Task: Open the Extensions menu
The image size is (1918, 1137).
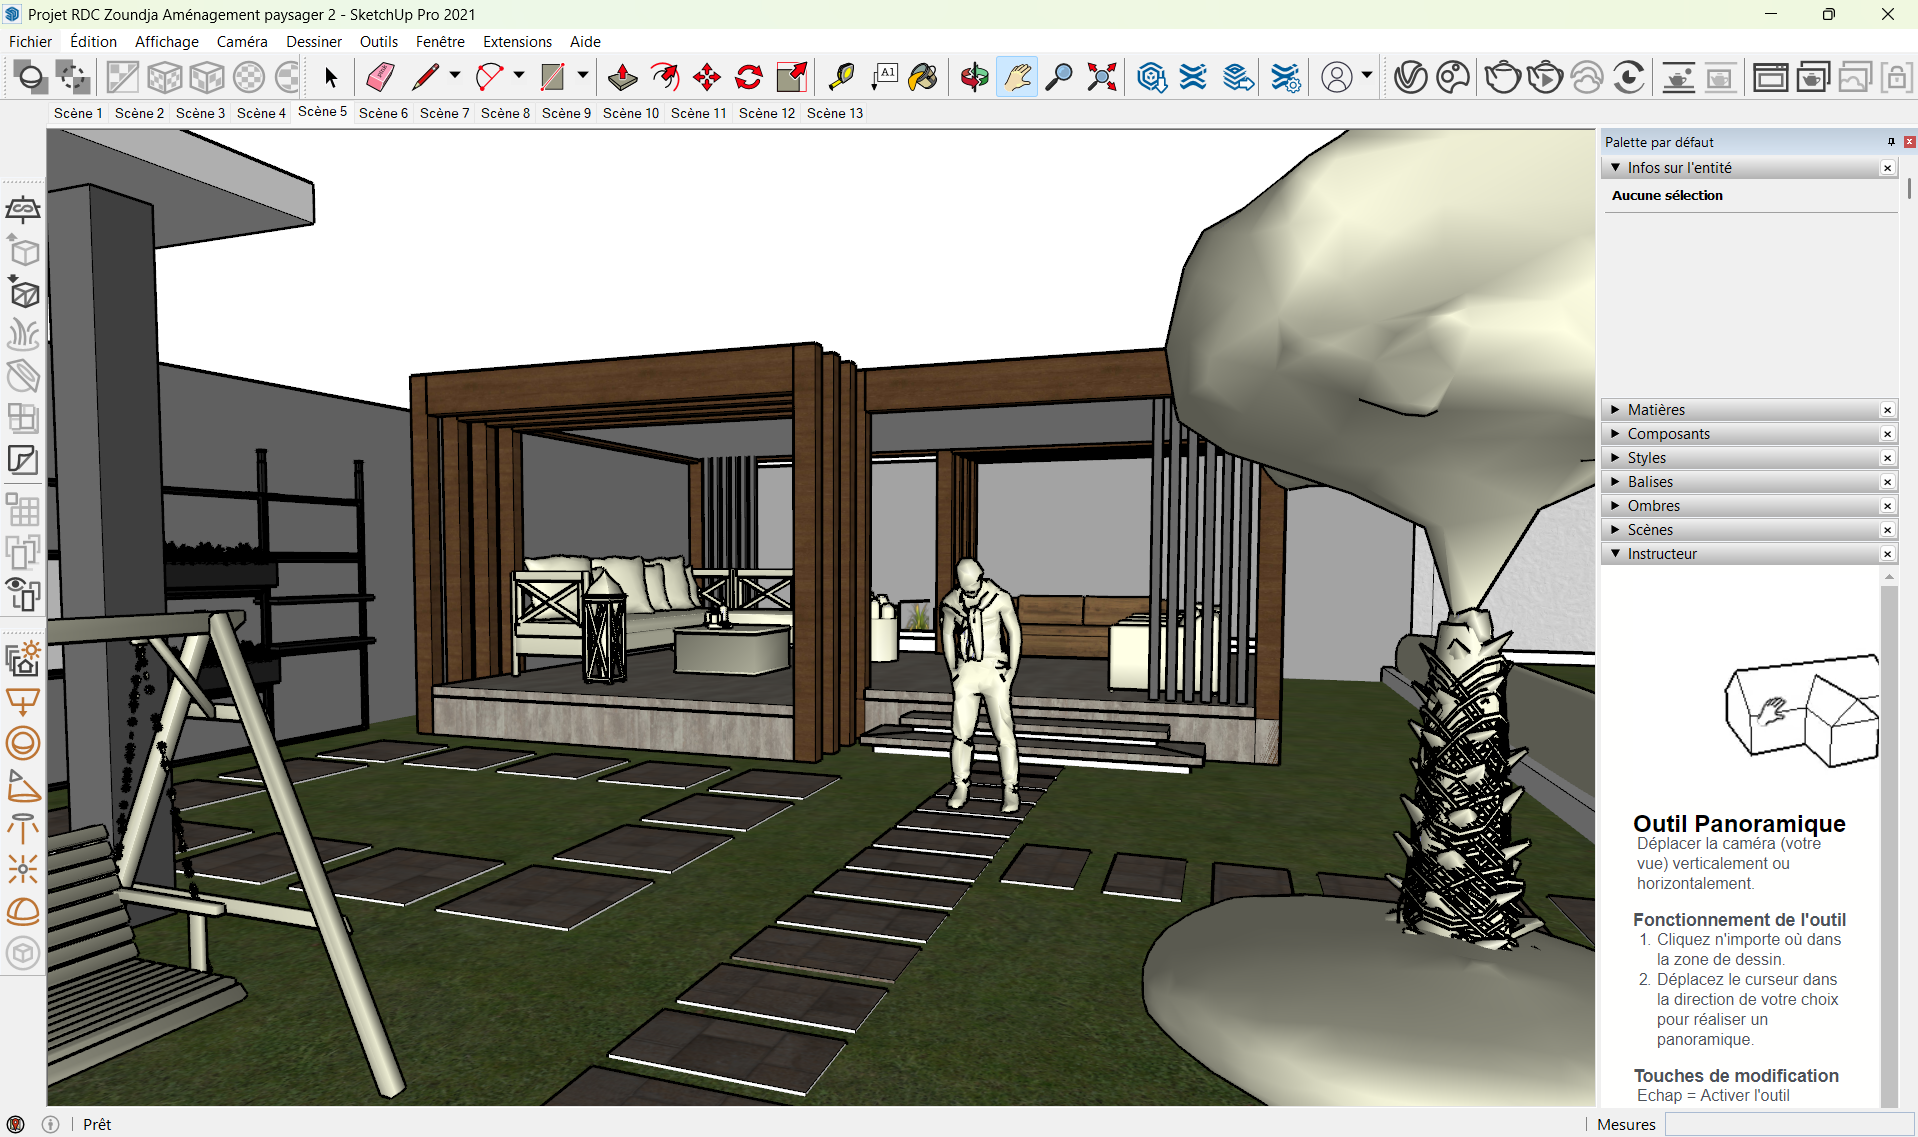Action: [517, 42]
